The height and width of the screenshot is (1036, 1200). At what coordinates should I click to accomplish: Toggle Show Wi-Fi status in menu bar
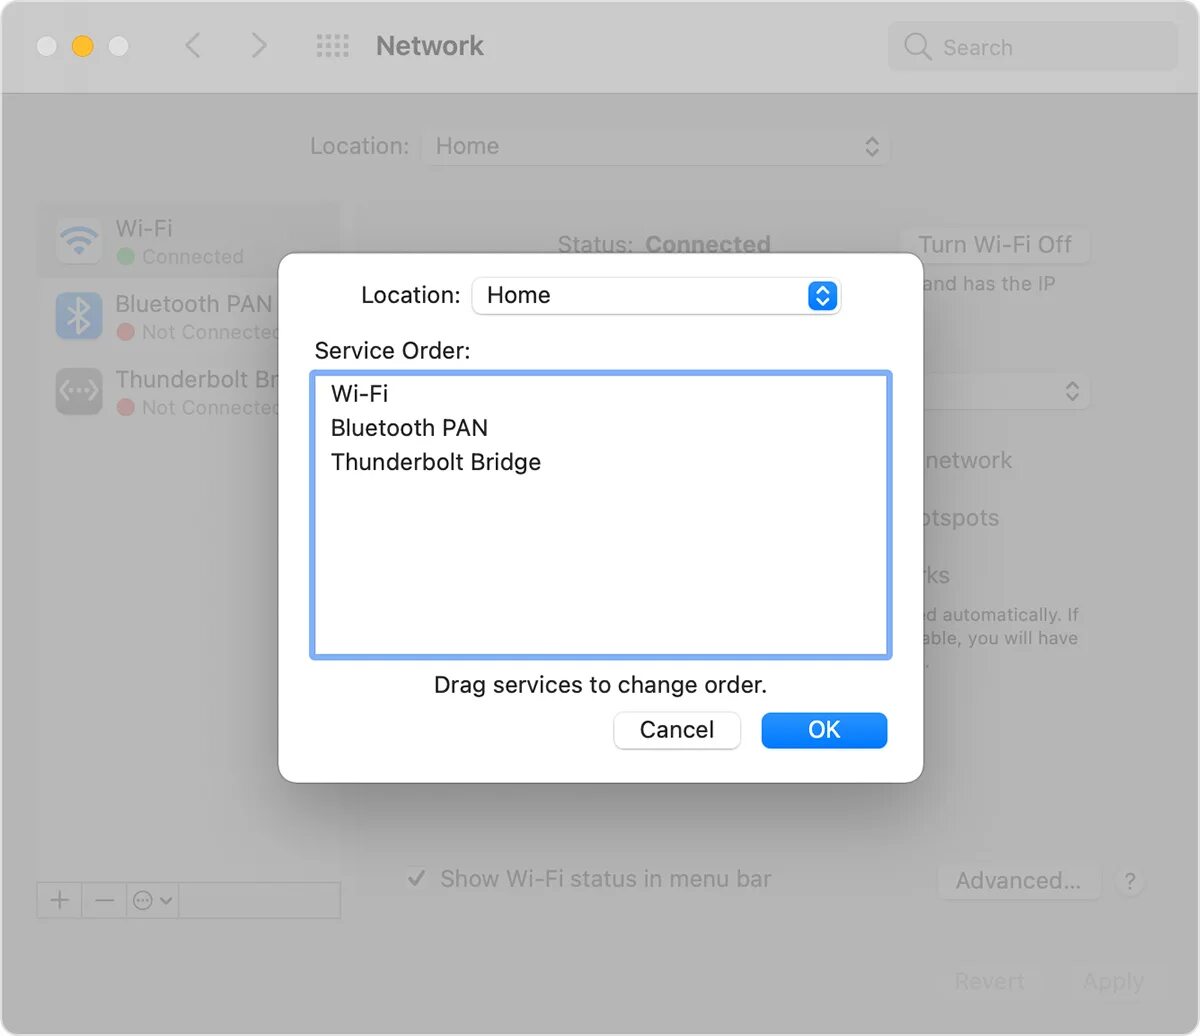[417, 879]
